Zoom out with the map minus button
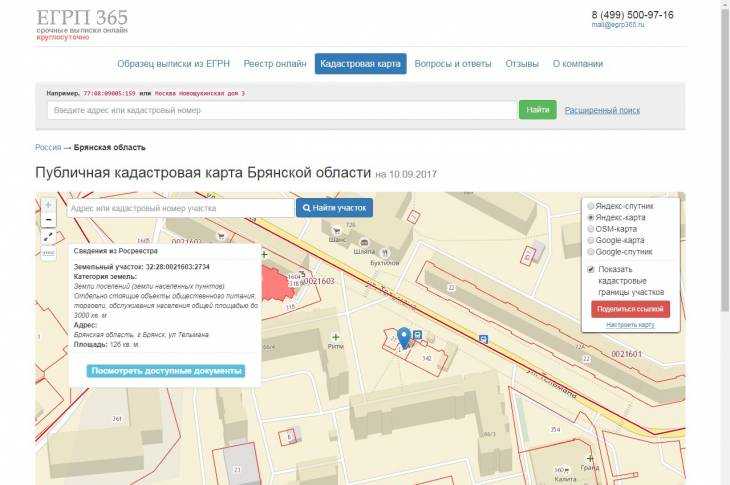This screenshot has width=730, height=485. (x=48, y=220)
